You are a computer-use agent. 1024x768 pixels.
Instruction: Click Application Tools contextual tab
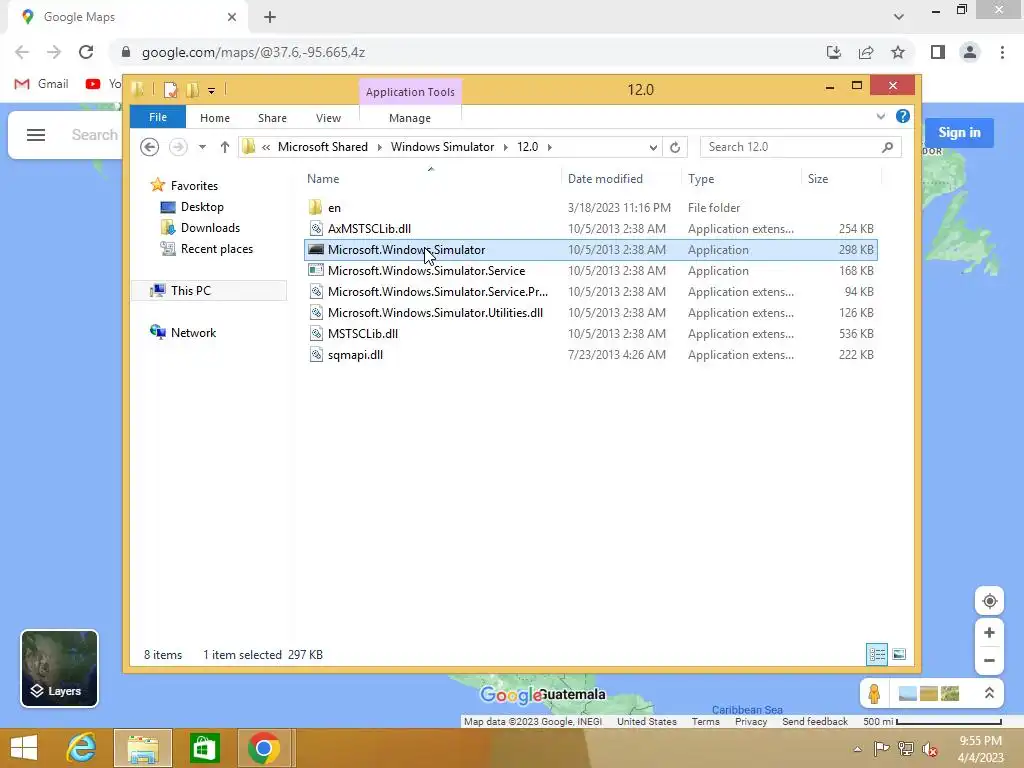tap(410, 92)
